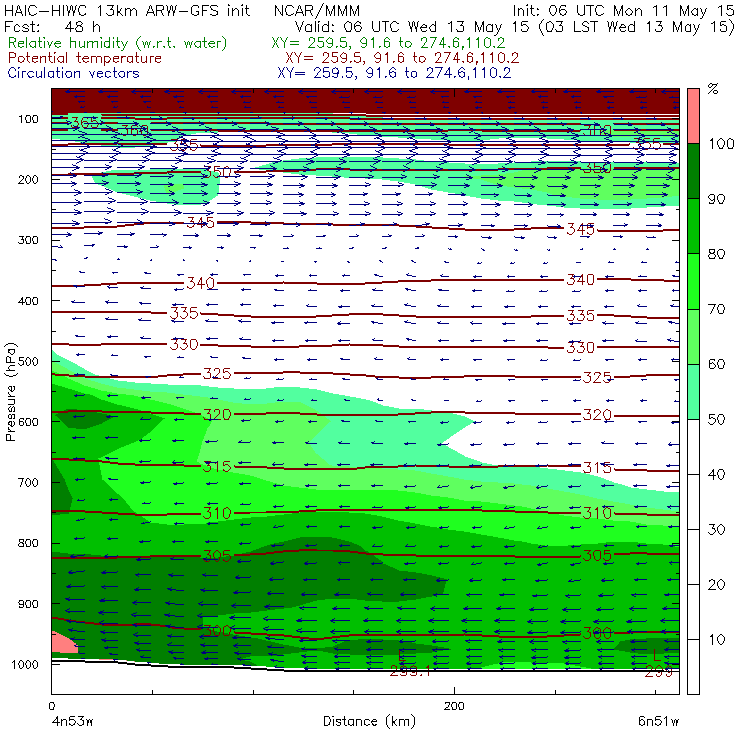Click the colorbar '90' tick label

point(716,199)
